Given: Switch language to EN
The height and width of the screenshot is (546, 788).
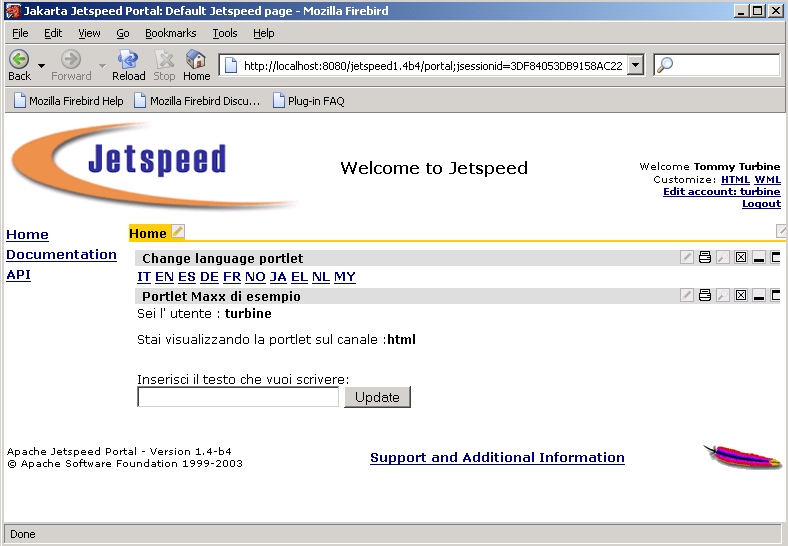Looking at the screenshot, I should click(164, 277).
